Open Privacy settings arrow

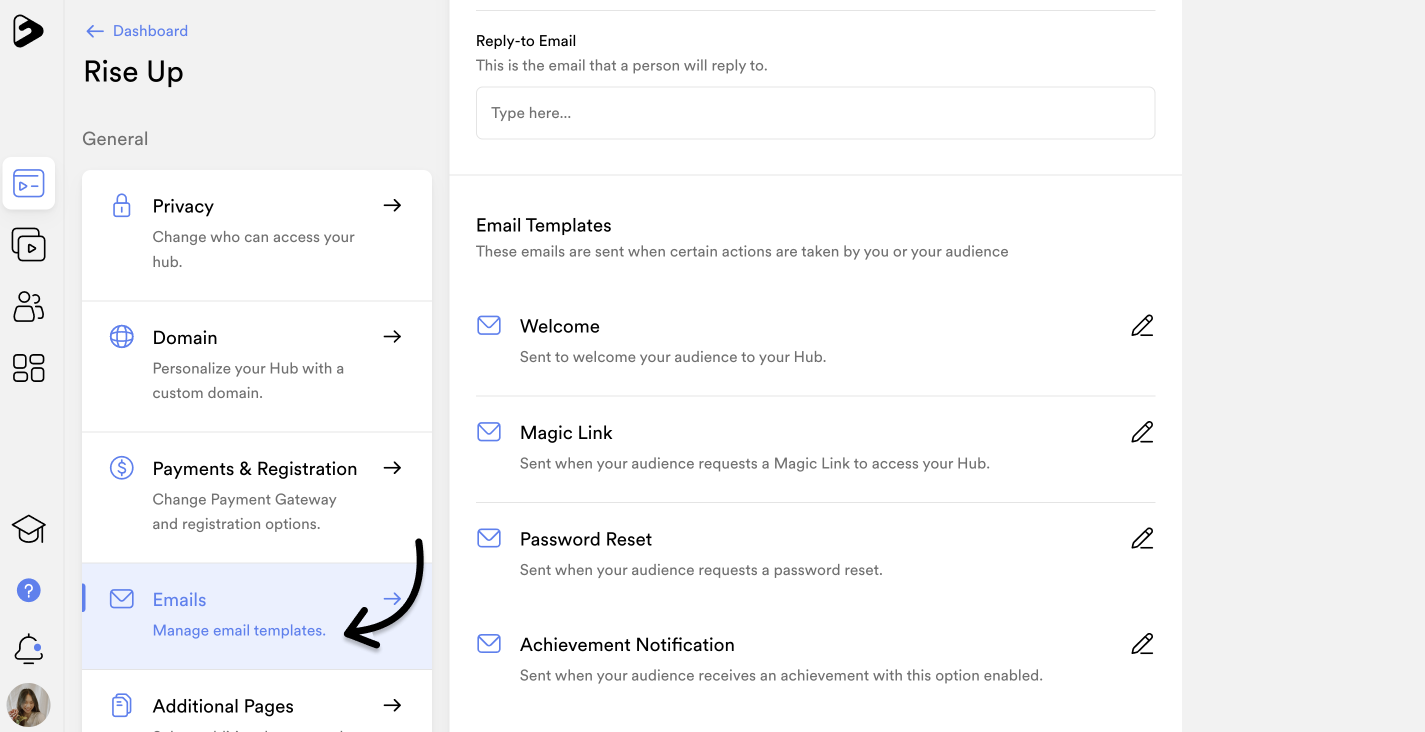pos(393,205)
